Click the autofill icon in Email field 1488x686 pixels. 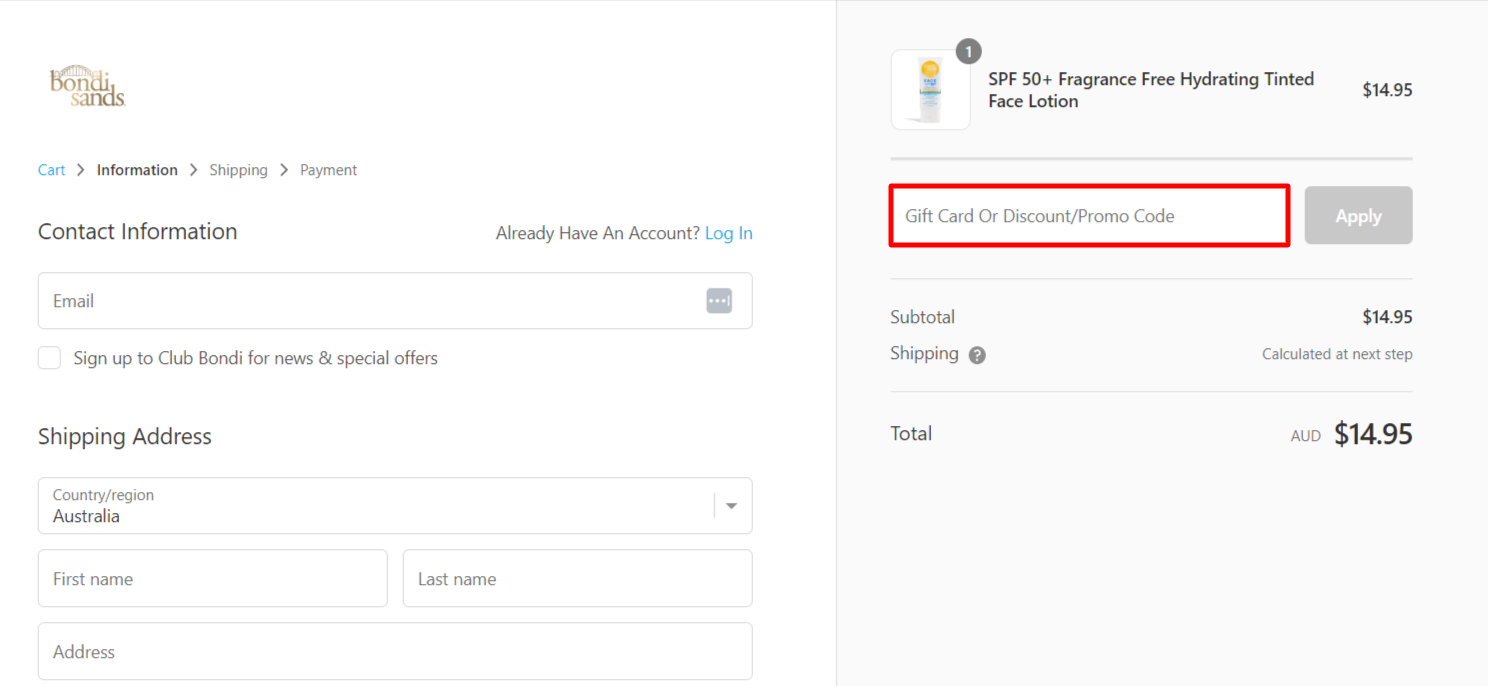coord(719,301)
